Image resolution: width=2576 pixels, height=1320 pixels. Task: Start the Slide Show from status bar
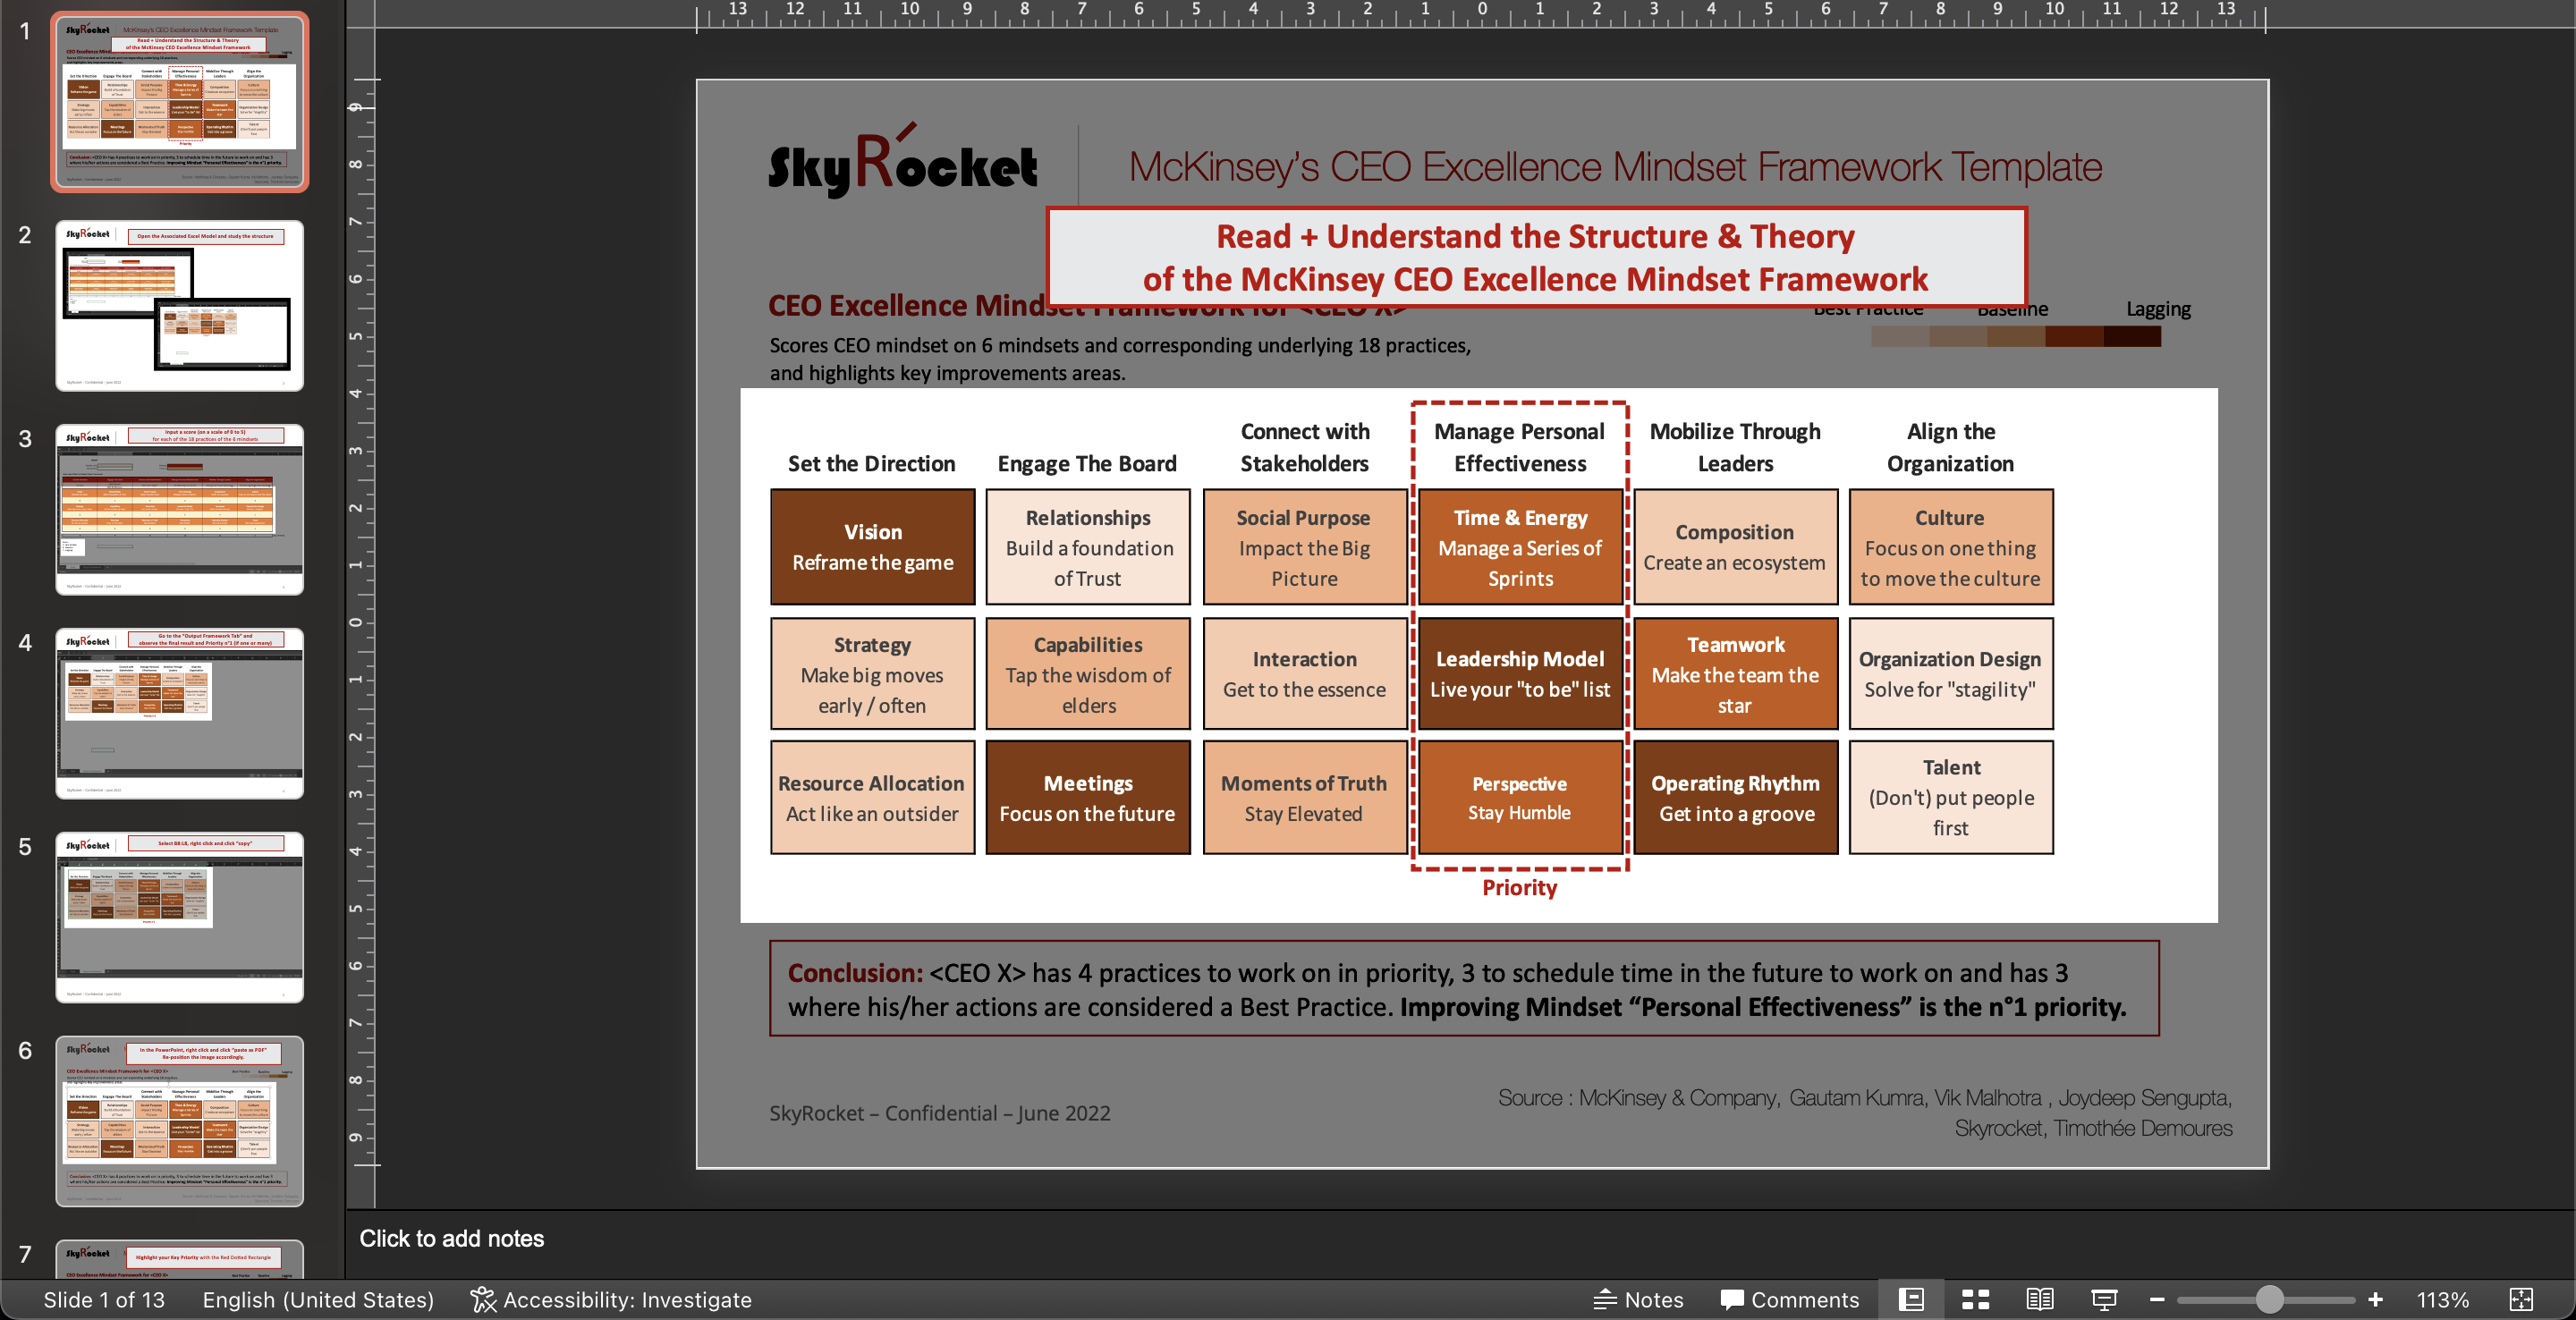[x=2104, y=1299]
